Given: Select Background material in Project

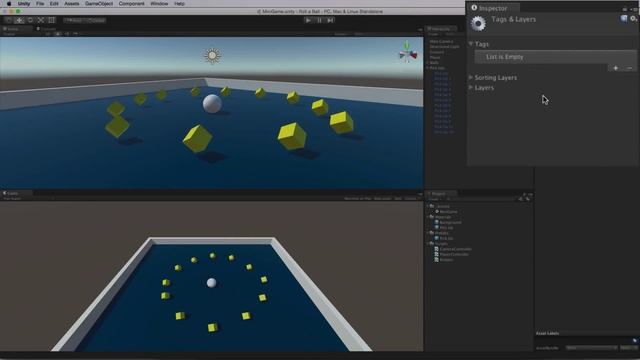Looking at the screenshot, I should (x=450, y=222).
